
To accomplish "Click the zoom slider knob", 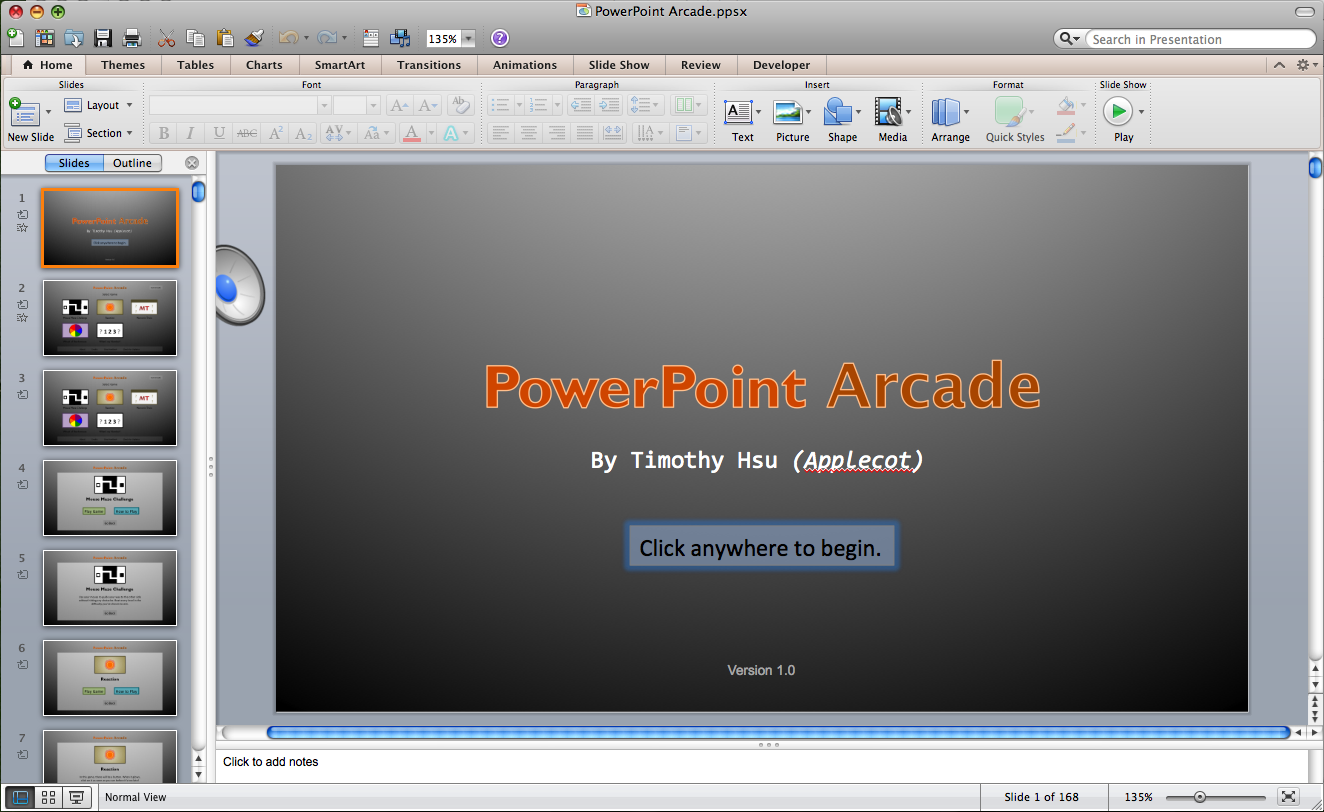I will point(1199,797).
